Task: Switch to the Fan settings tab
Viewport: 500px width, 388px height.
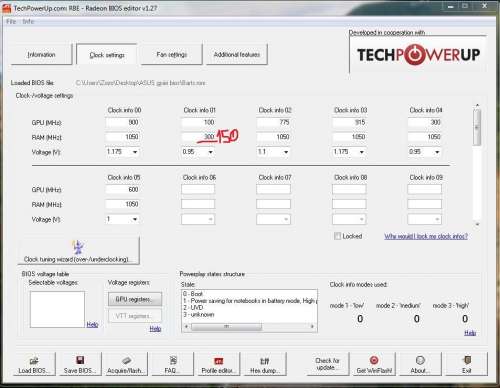Action: coord(172,54)
